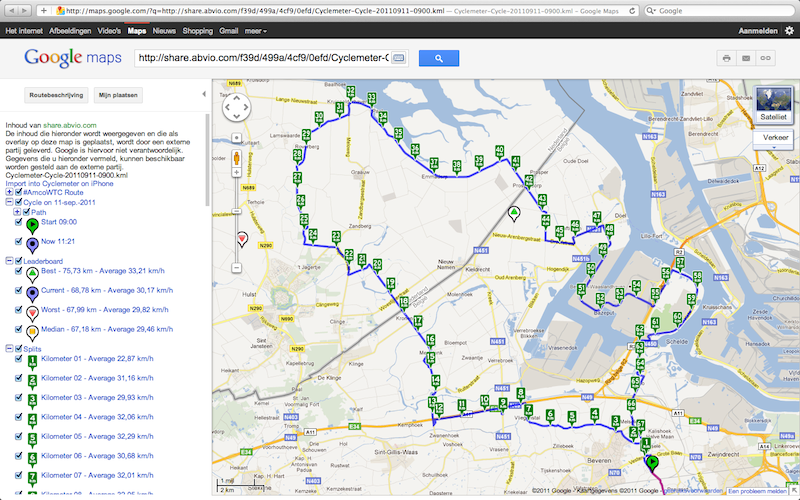800x500 pixels.
Task: Click the left panel vertical scrollbar
Action: coord(207,160)
